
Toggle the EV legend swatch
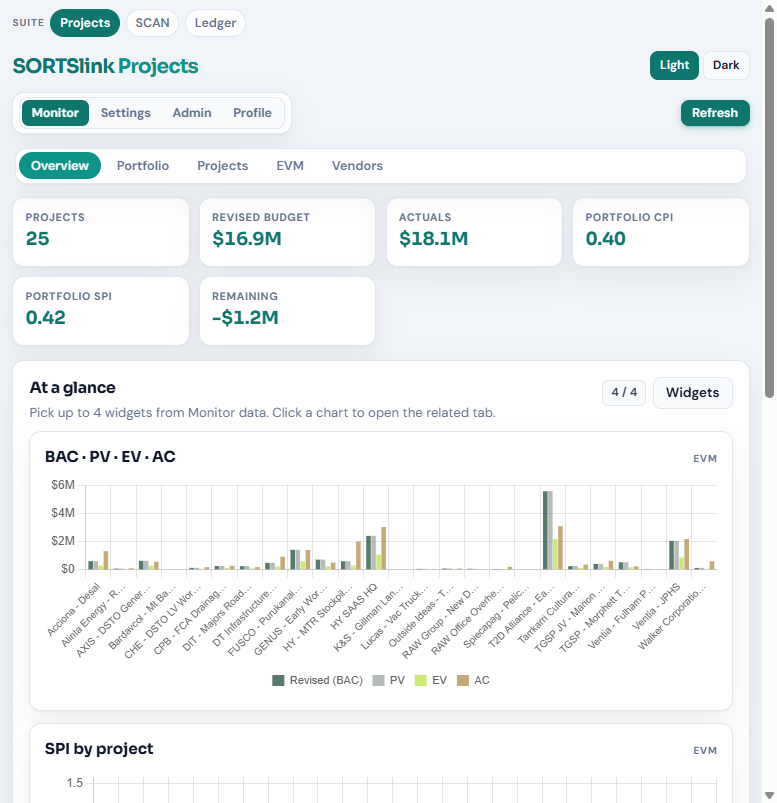(421, 681)
